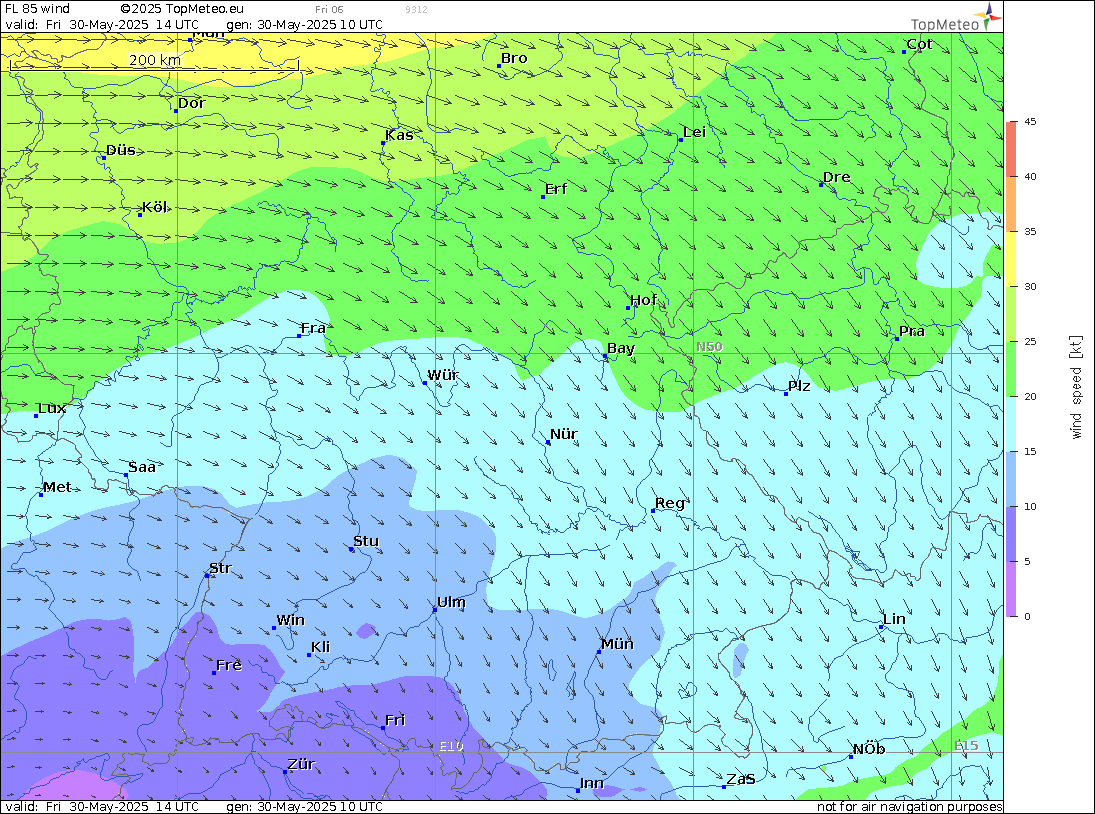This screenshot has height=814, width=1095.
Task: Click the Lin city label
Action: 894,619
